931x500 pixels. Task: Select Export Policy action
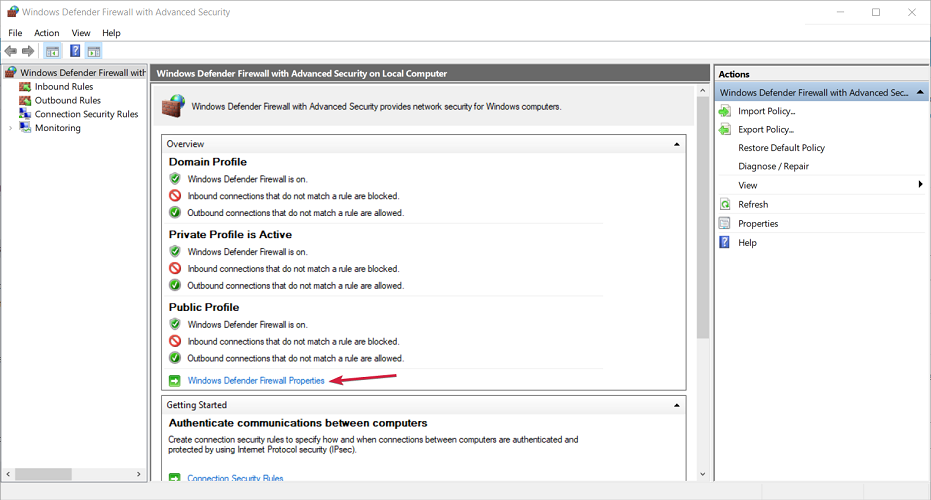click(x=766, y=129)
